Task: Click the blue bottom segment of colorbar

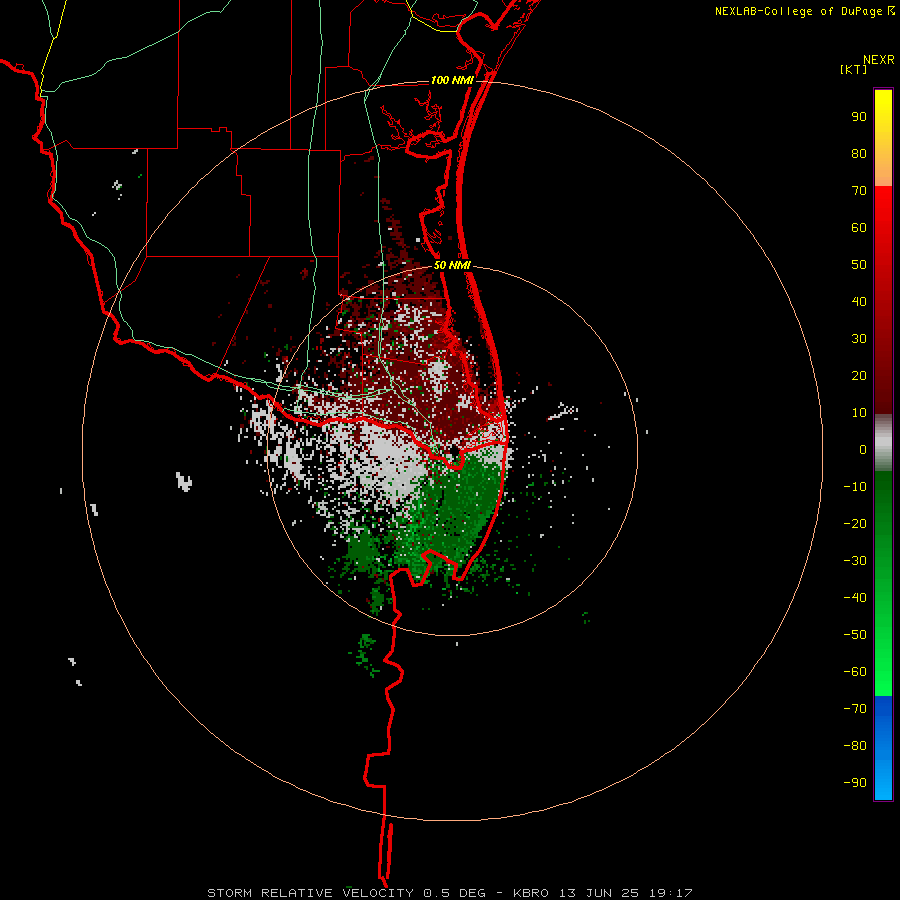Action: 883,748
